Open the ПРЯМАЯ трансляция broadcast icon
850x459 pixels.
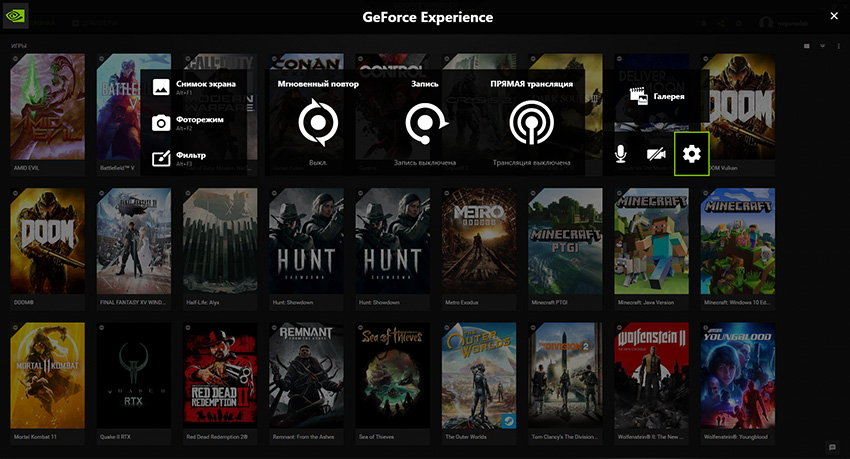pyautogui.click(x=531, y=123)
